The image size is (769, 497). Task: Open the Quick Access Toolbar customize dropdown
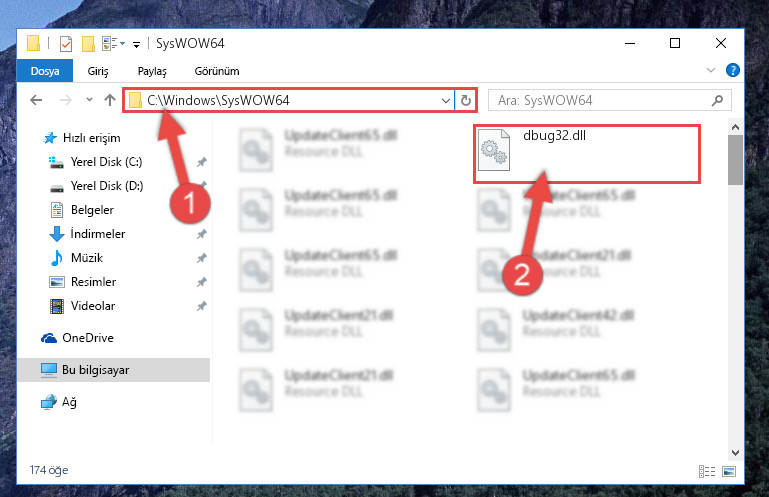click(136, 45)
